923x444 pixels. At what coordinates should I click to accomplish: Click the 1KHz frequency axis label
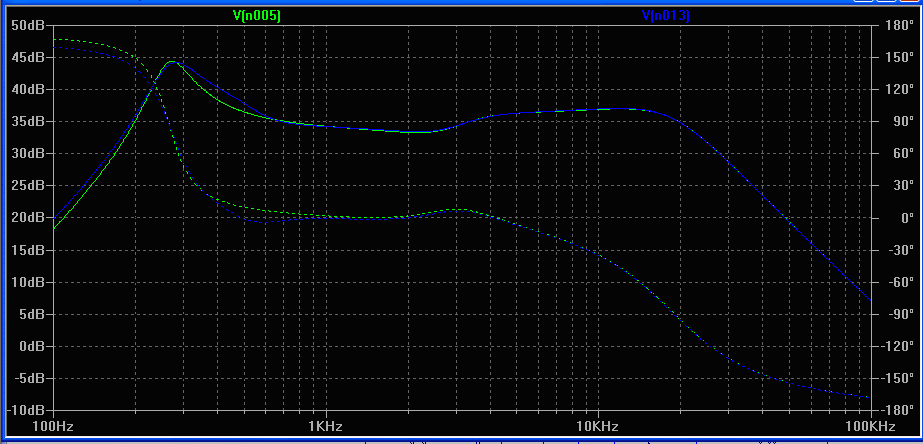pos(326,426)
